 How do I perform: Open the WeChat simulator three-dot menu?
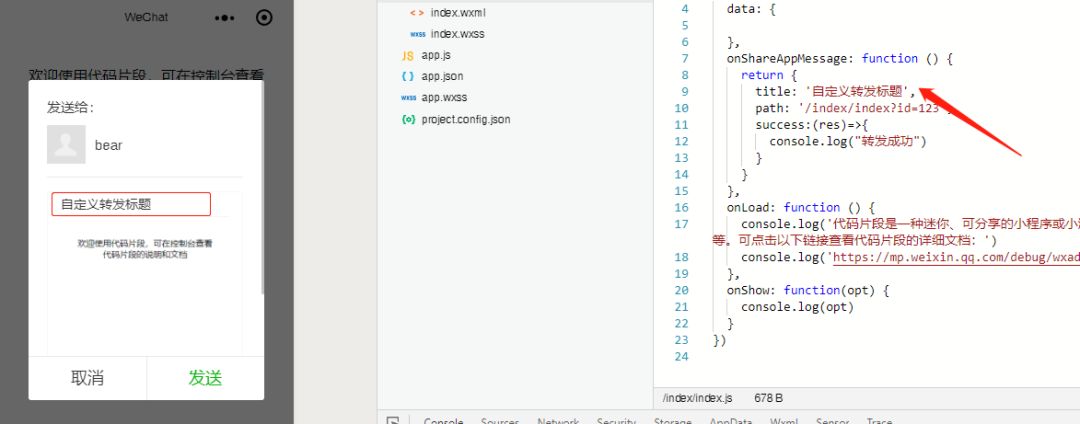(225, 18)
